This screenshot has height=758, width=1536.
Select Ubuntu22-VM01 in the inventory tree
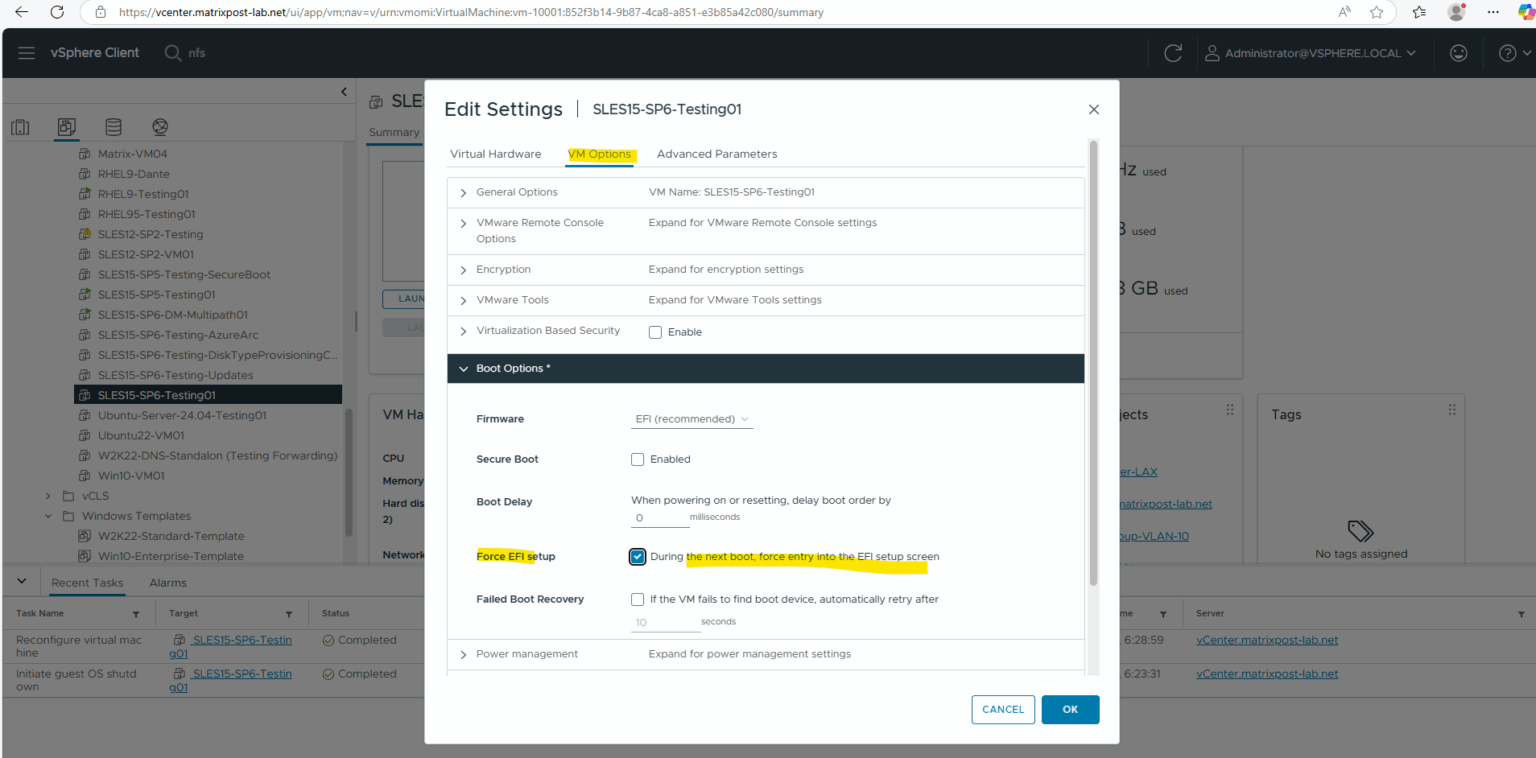tap(141, 436)
